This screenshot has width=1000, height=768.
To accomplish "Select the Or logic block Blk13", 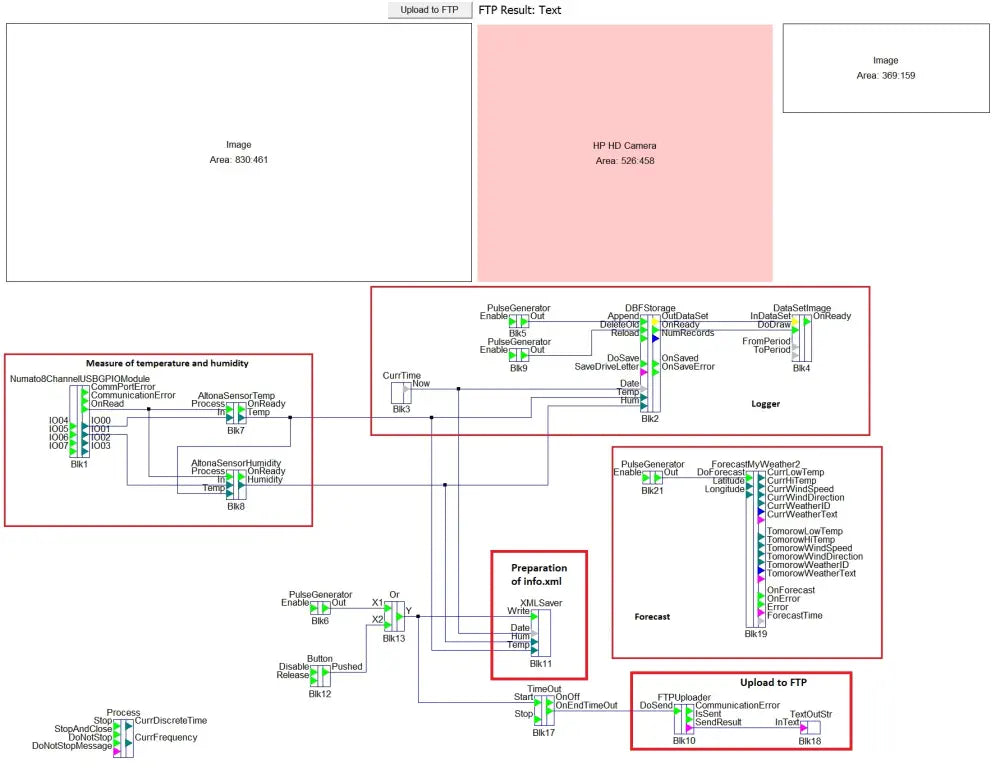I will [394, 616].
